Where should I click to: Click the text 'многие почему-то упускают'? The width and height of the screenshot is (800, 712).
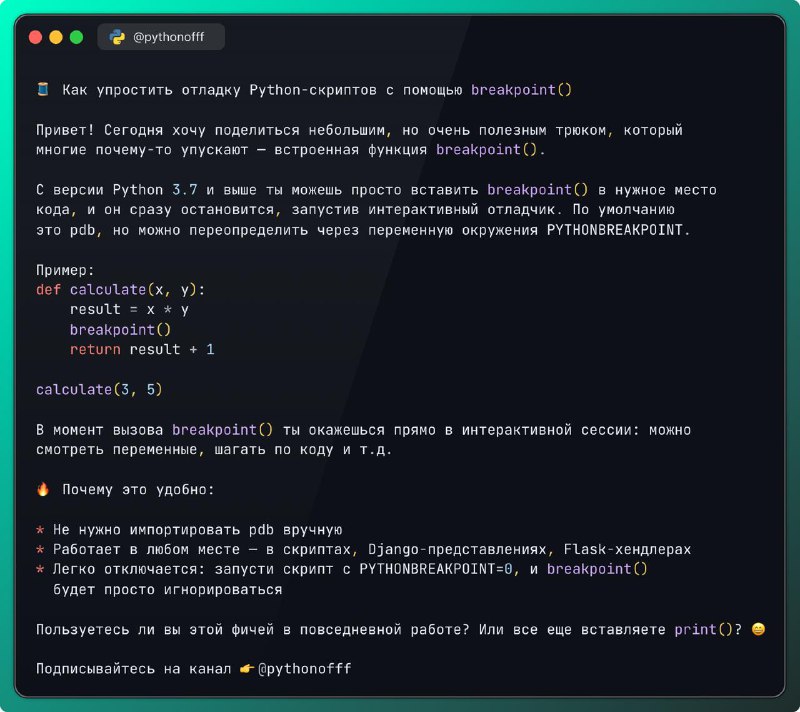[142, 150]
